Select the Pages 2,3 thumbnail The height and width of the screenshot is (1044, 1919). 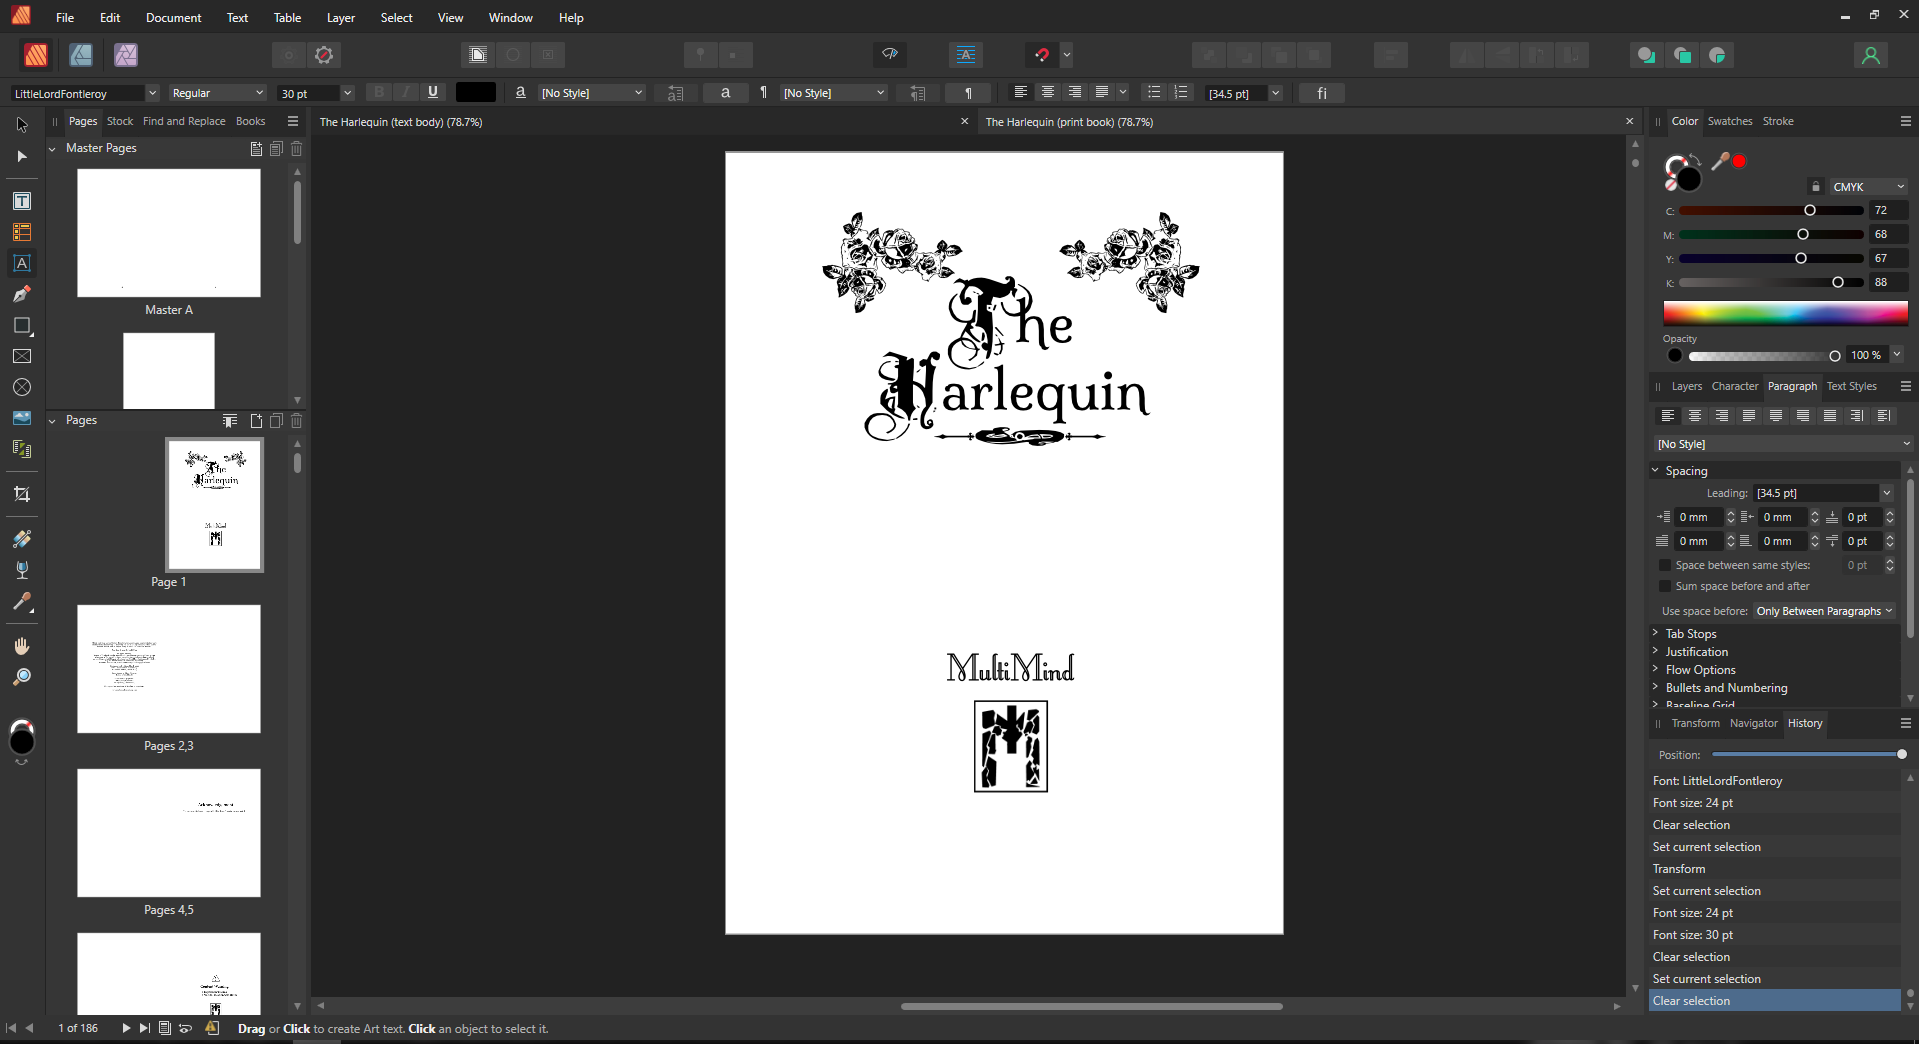168,669
